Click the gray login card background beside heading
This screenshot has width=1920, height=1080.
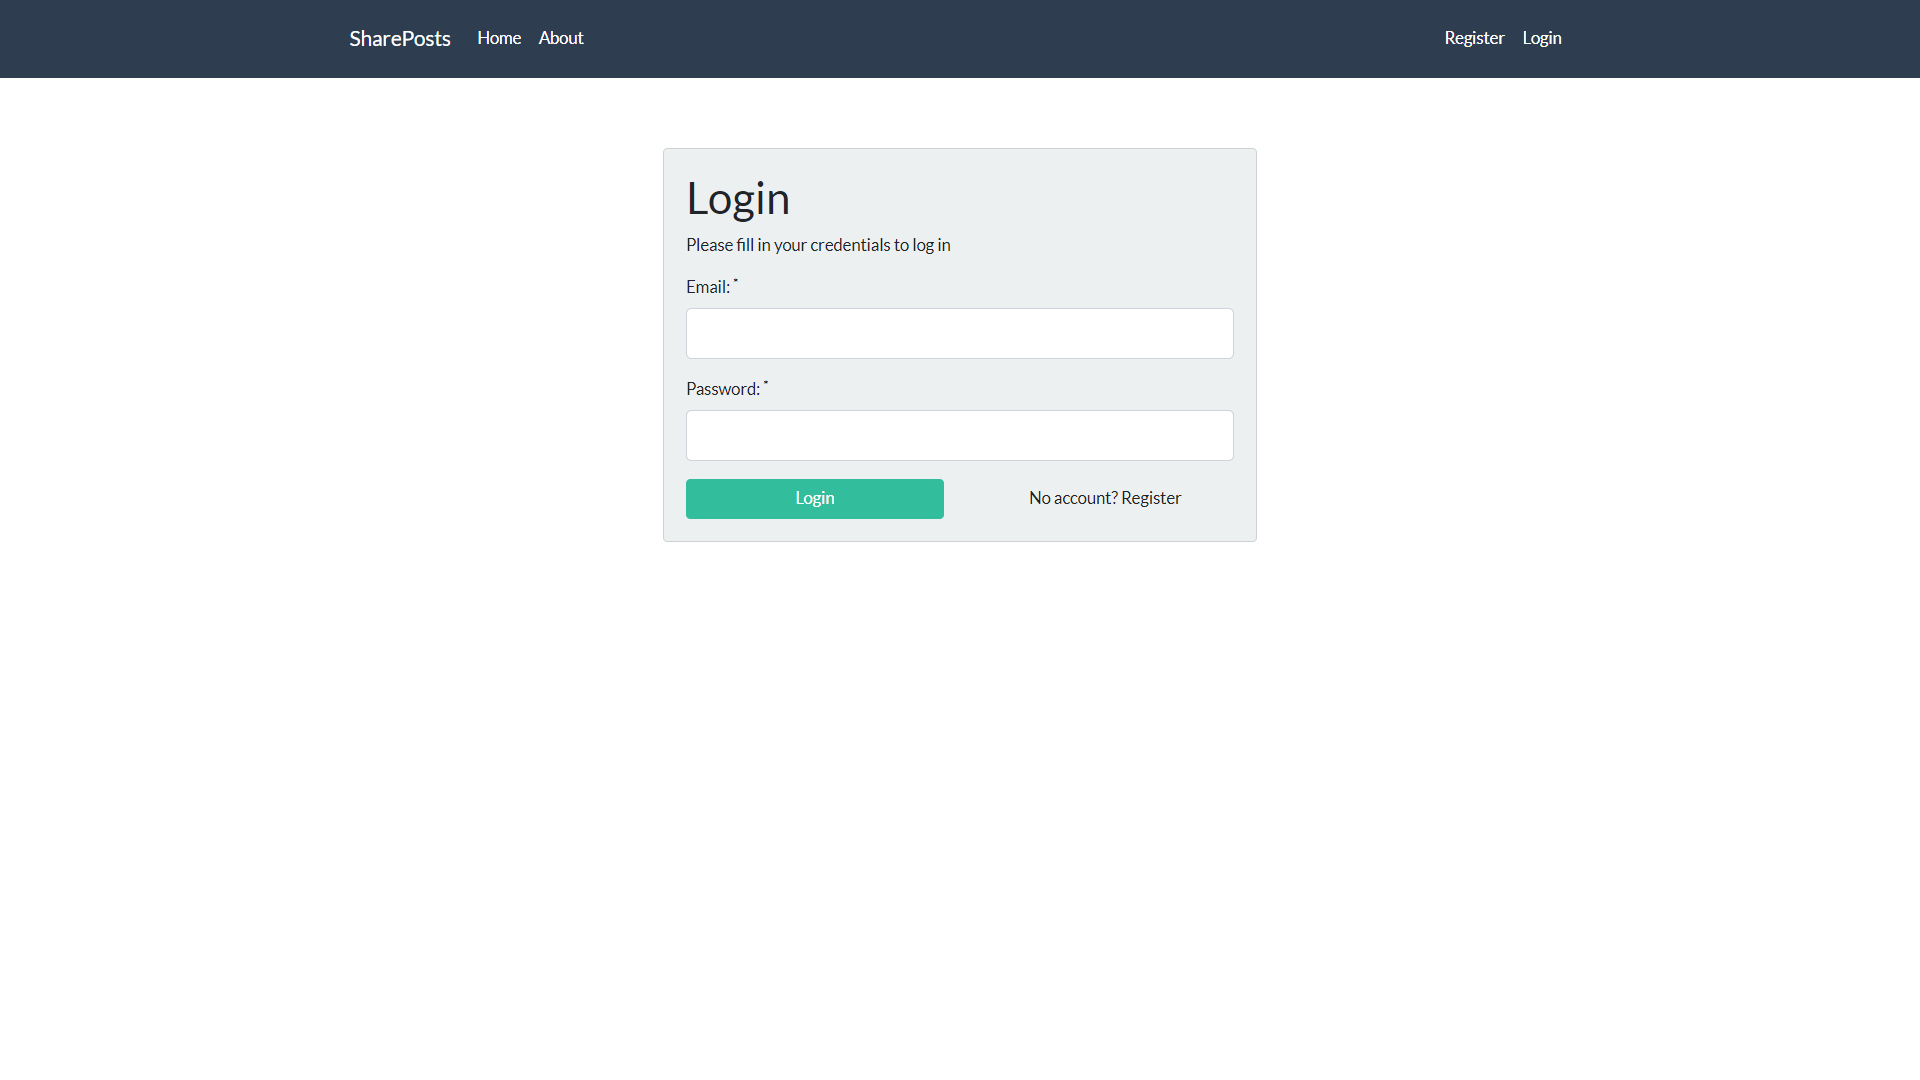coord(1050,198)
